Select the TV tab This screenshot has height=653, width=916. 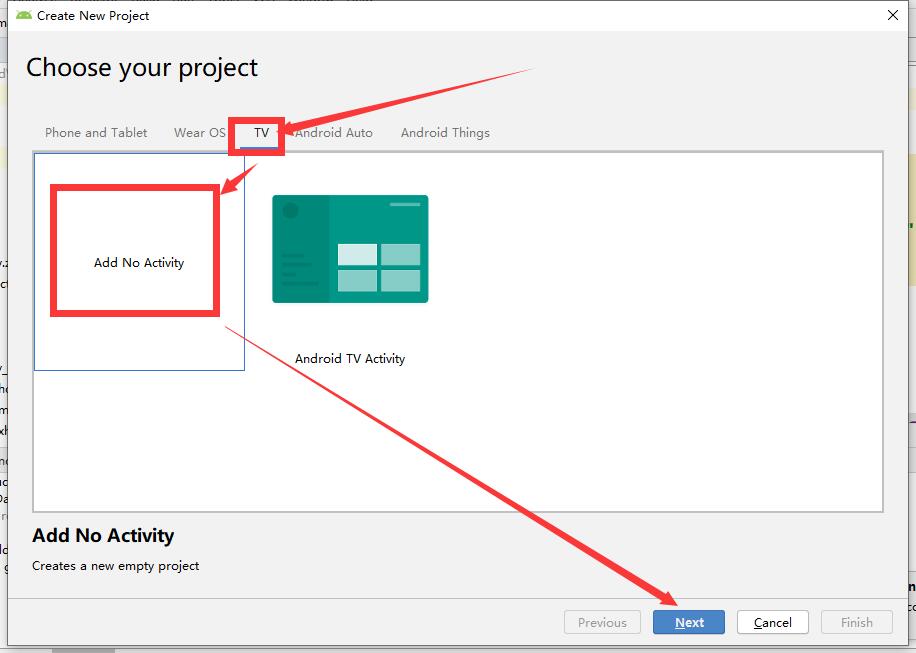click(x=261, y=133)
